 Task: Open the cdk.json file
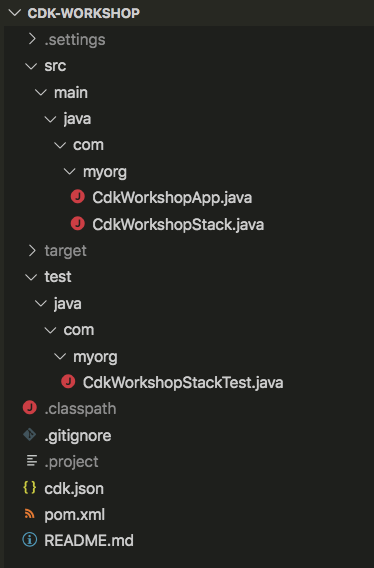[x=74, y=488]
